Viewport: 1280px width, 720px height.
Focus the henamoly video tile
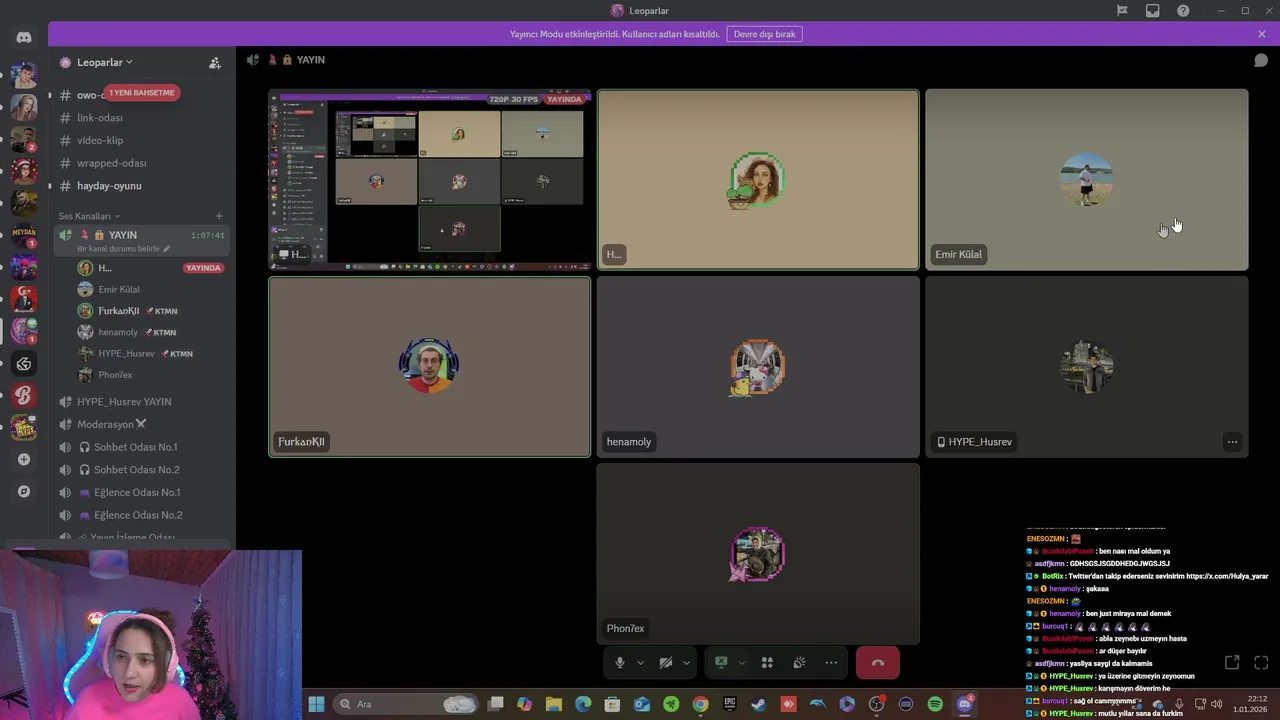click(758, 367)
